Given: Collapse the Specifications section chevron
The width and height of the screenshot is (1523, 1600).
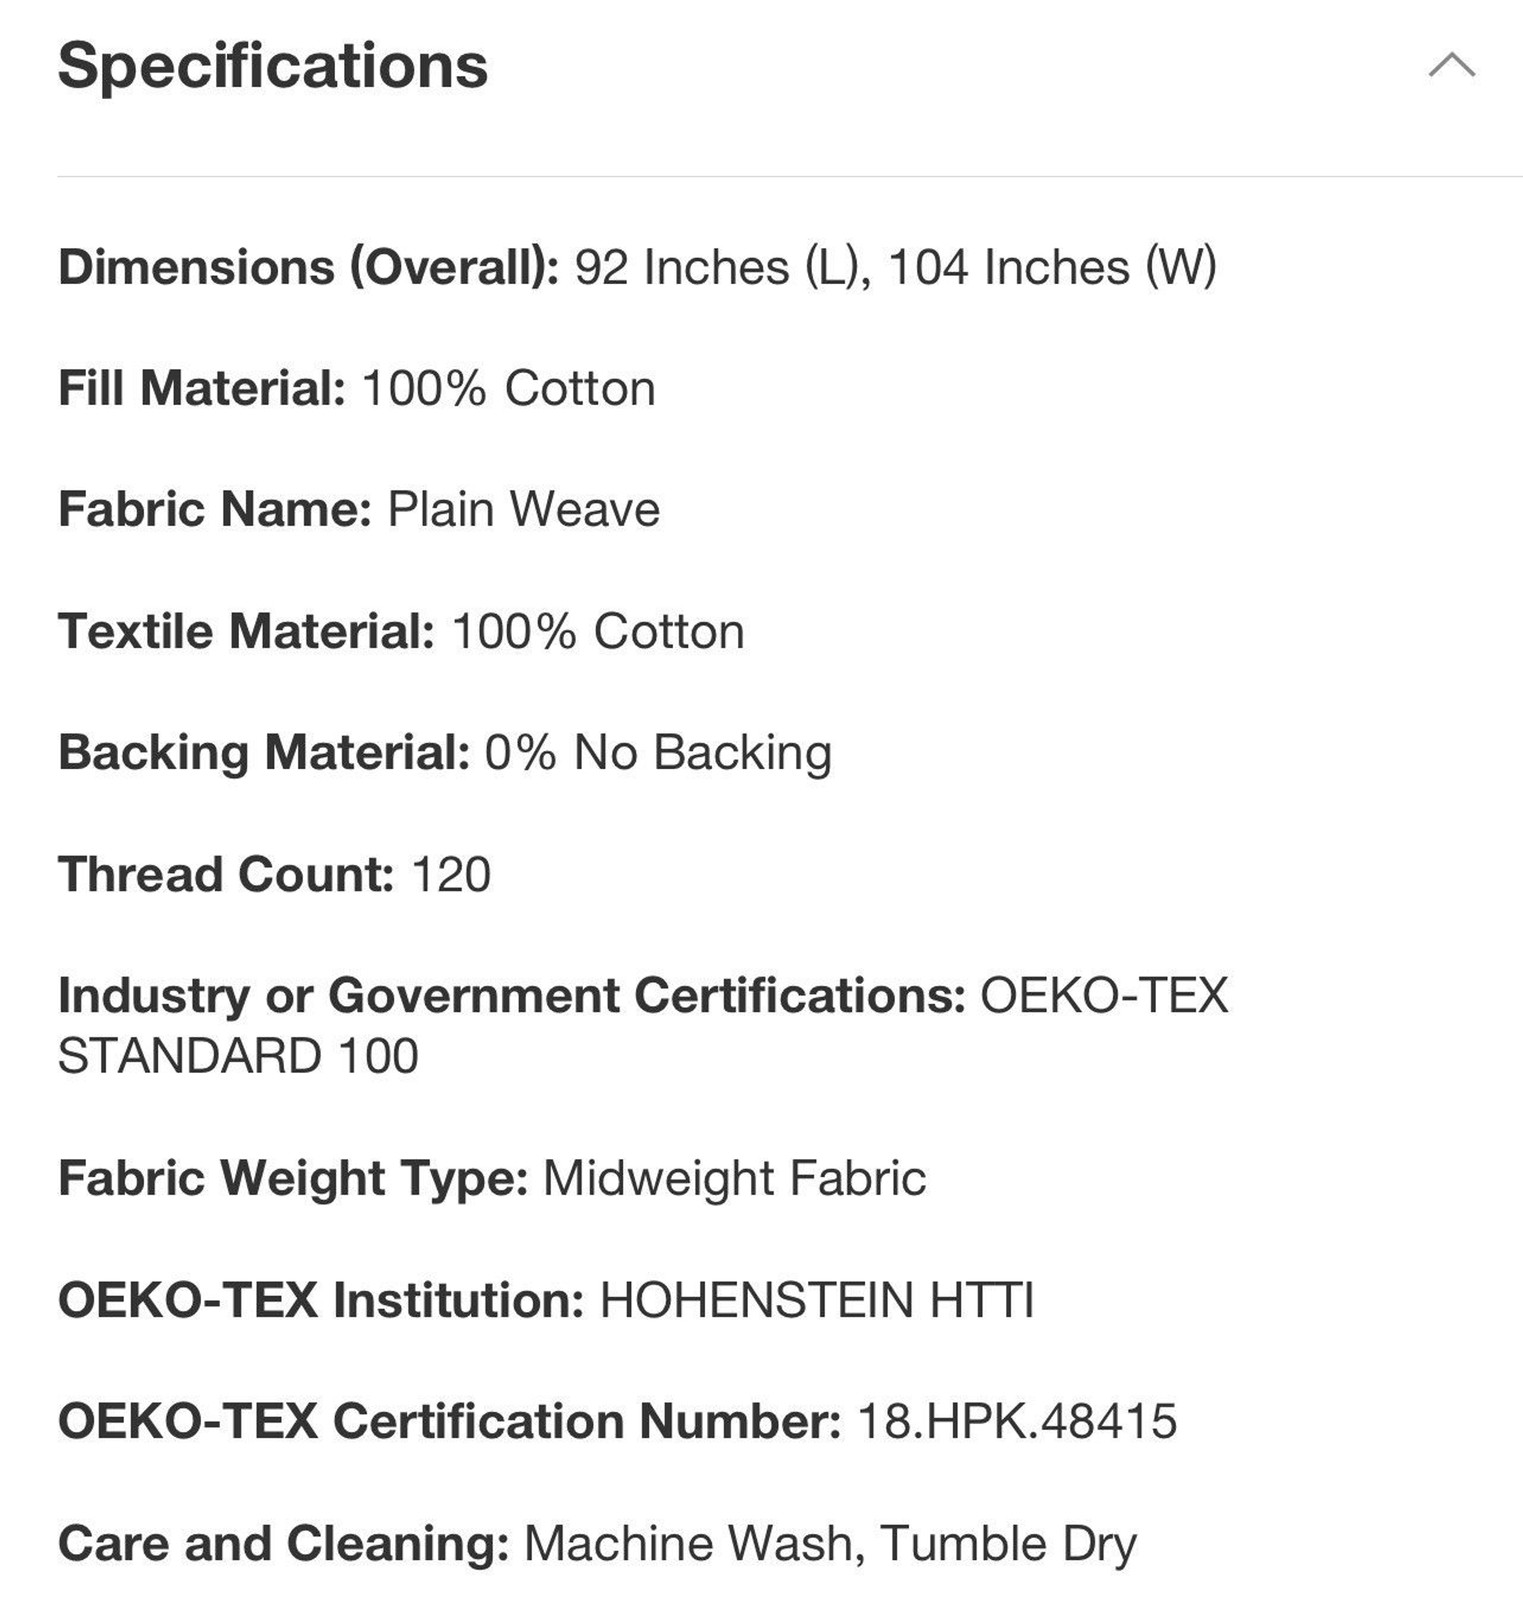Looking at the screenshot, I should tap(1451, 65).
